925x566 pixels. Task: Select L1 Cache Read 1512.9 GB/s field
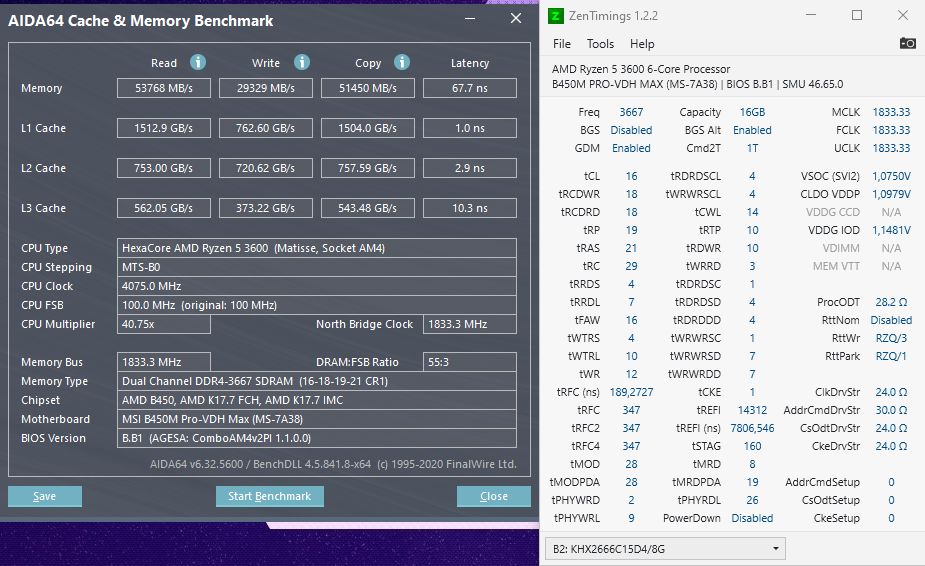pos(164,128)
